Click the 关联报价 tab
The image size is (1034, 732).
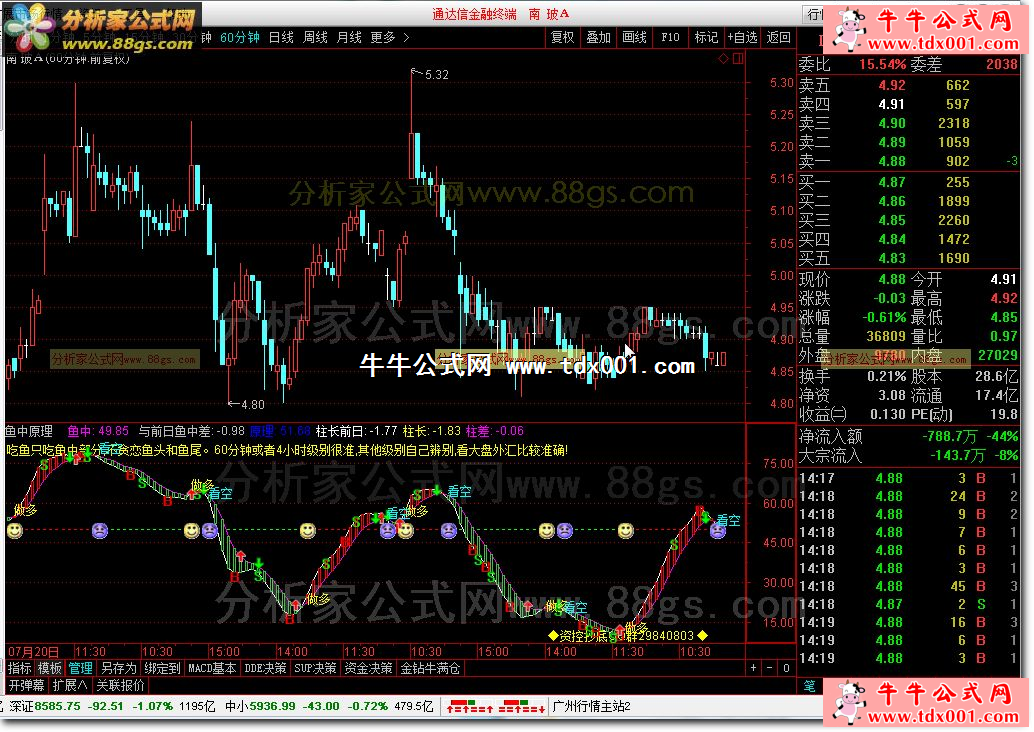pyautogui.click(x=120, y=686)
